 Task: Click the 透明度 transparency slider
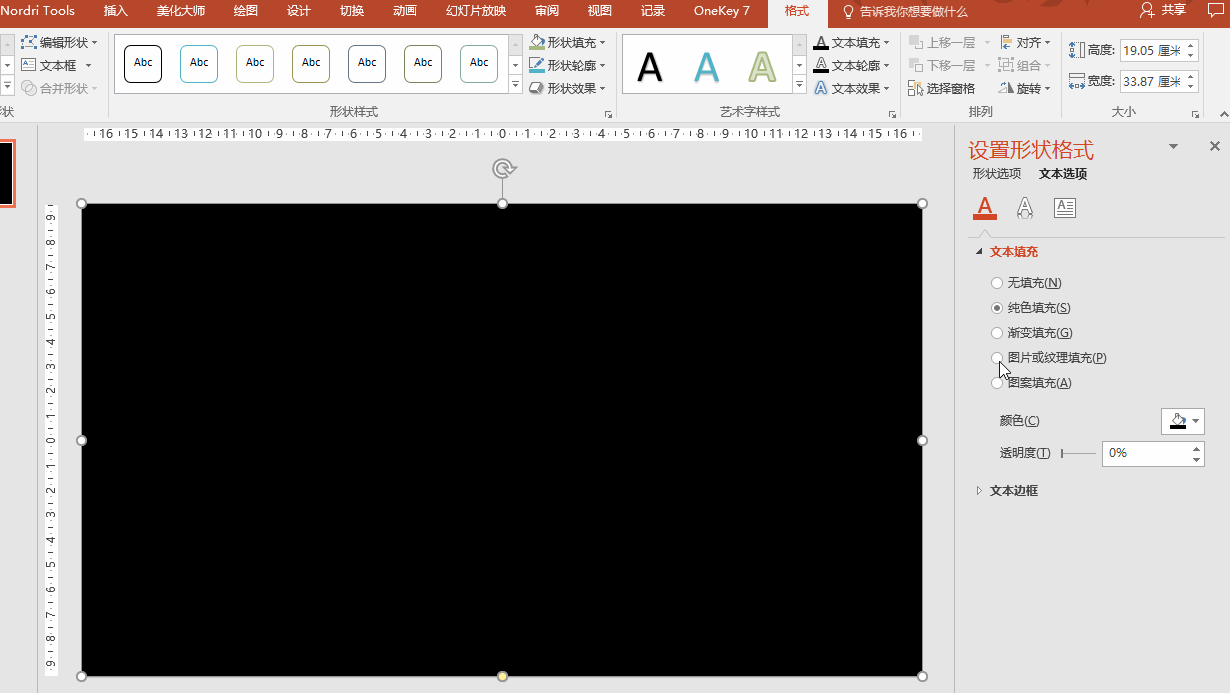click(1078, 454)
